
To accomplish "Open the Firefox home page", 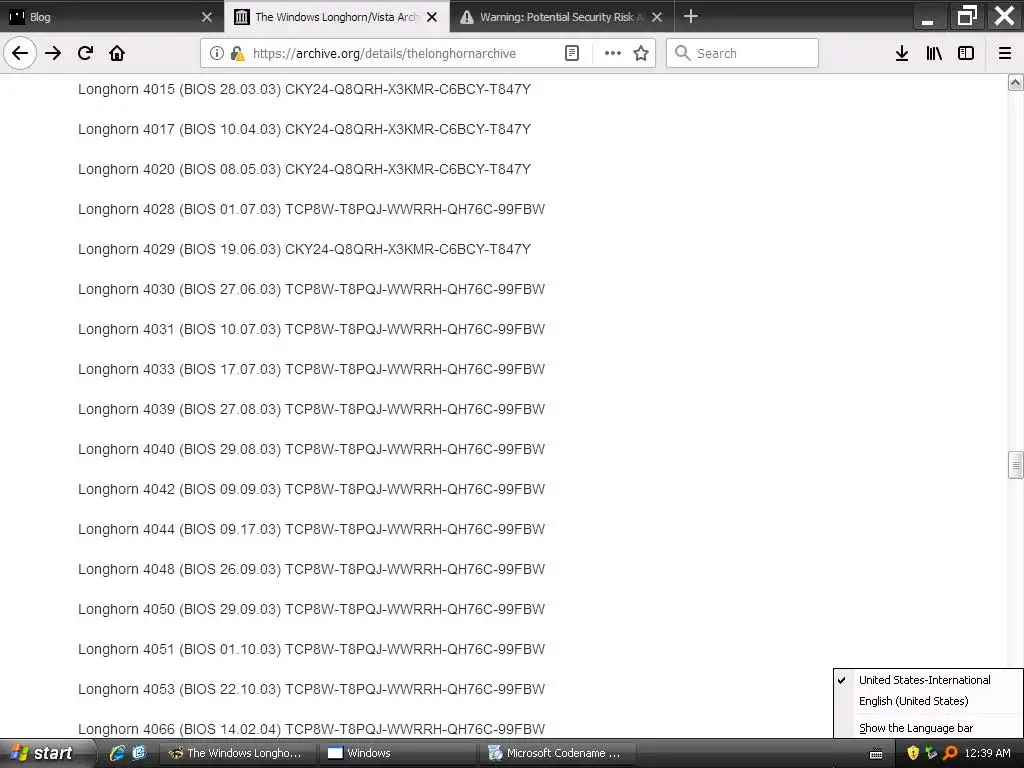I will (117, 53).
